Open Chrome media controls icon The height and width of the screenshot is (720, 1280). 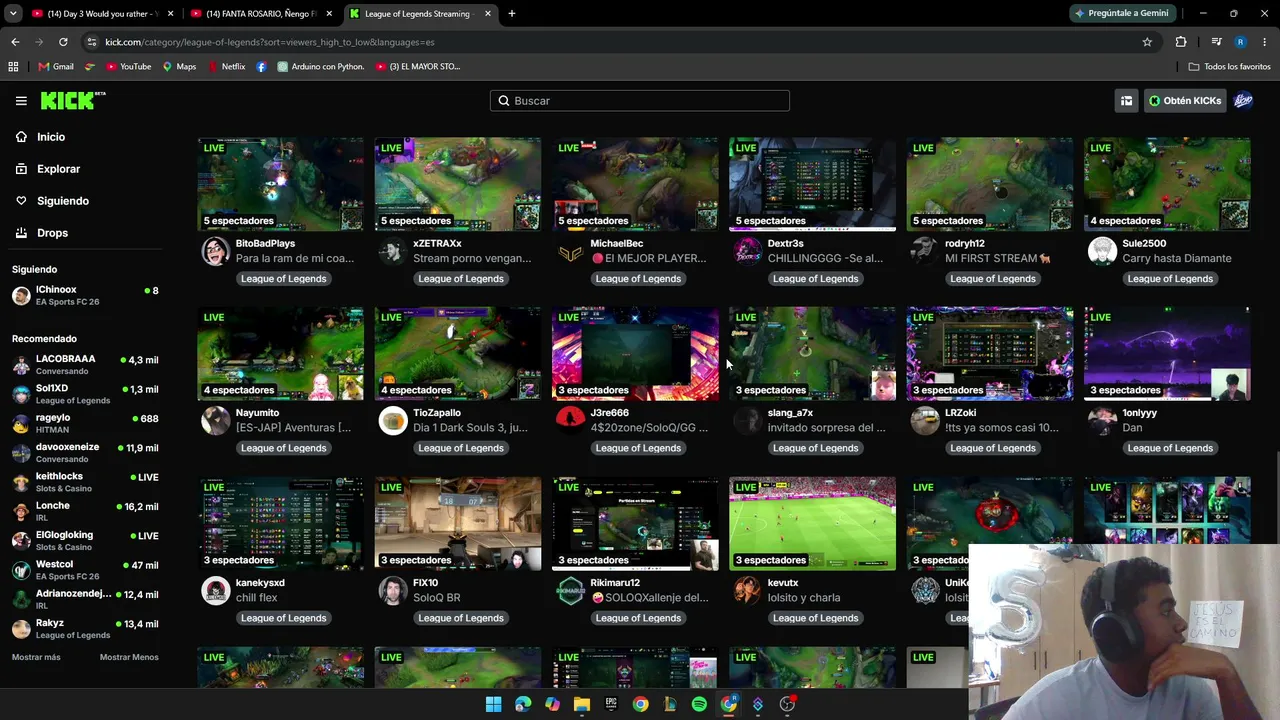point(1216,42)
